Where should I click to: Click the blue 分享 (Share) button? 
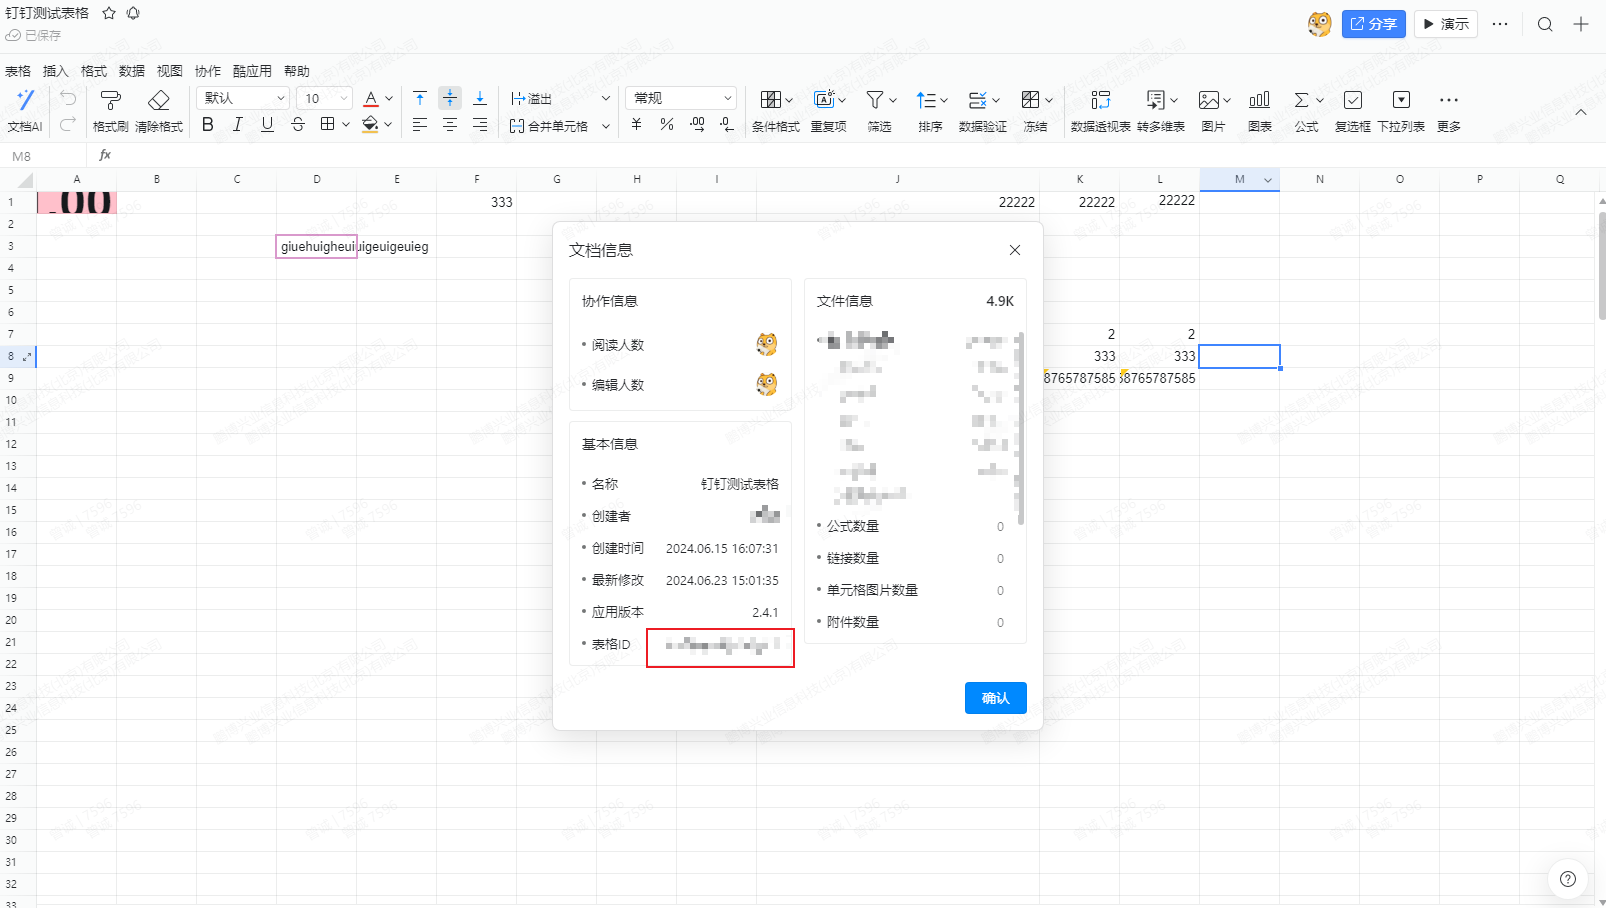point(1373,24)
